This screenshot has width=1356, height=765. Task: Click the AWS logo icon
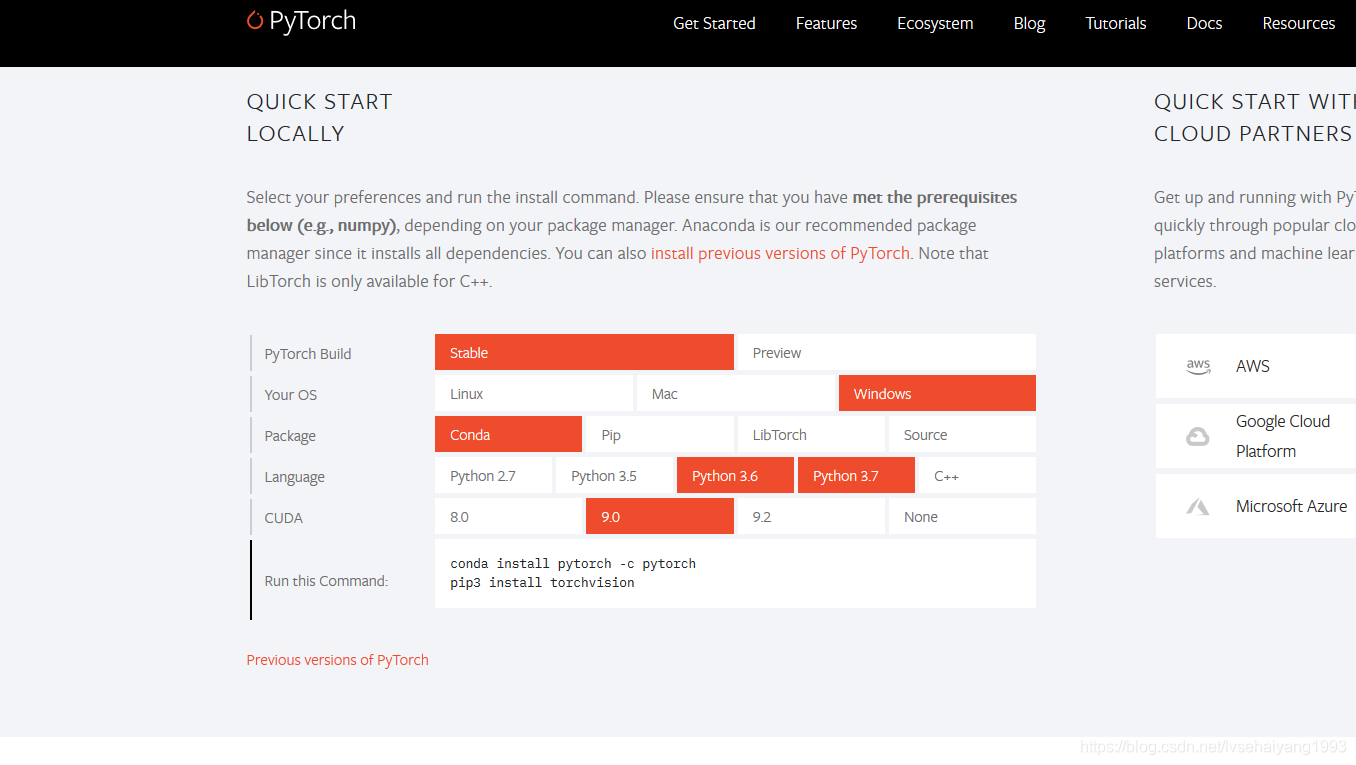(1198, 366)
